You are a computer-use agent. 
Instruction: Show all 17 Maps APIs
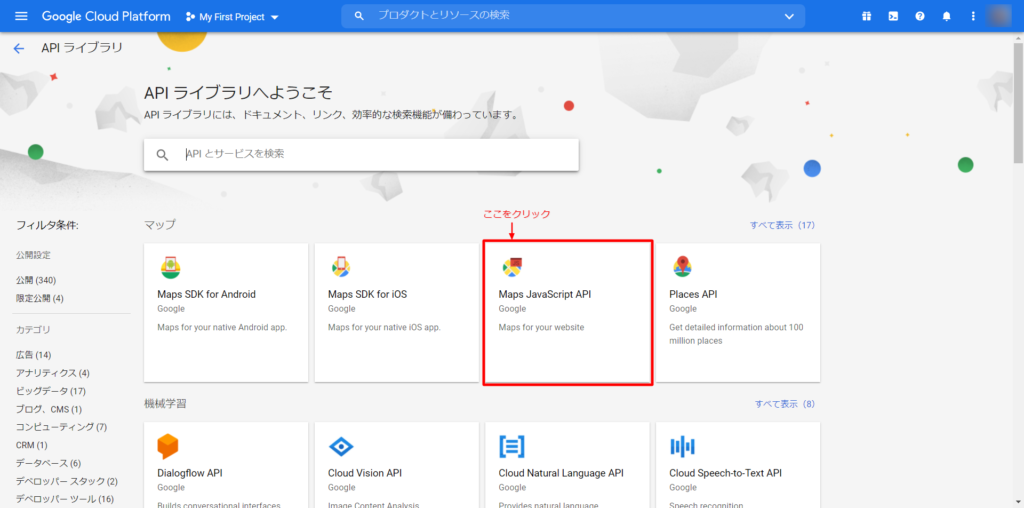(782, 225)
